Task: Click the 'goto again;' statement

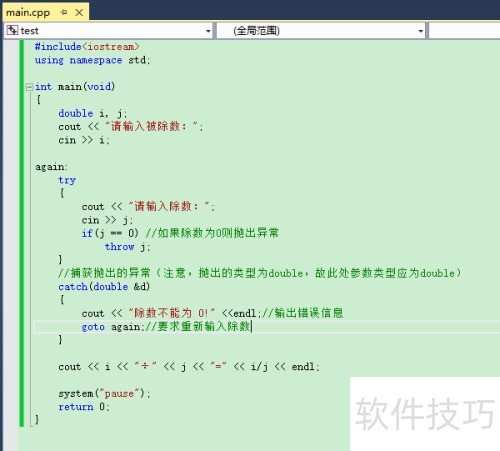Action: (x=112, y=327)
